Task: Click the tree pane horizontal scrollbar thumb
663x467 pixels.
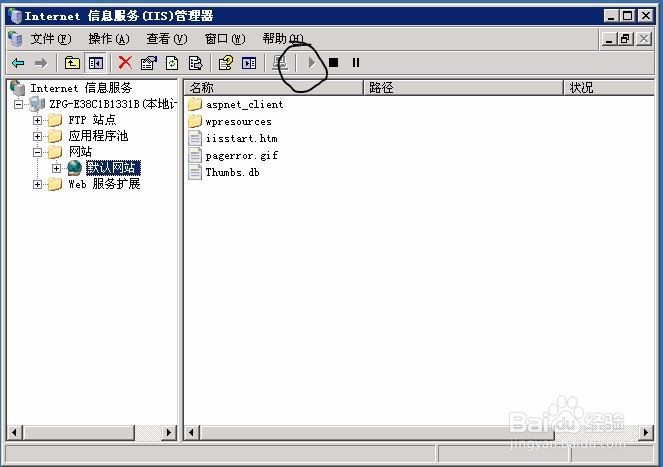Action: [x=79, y=432]
